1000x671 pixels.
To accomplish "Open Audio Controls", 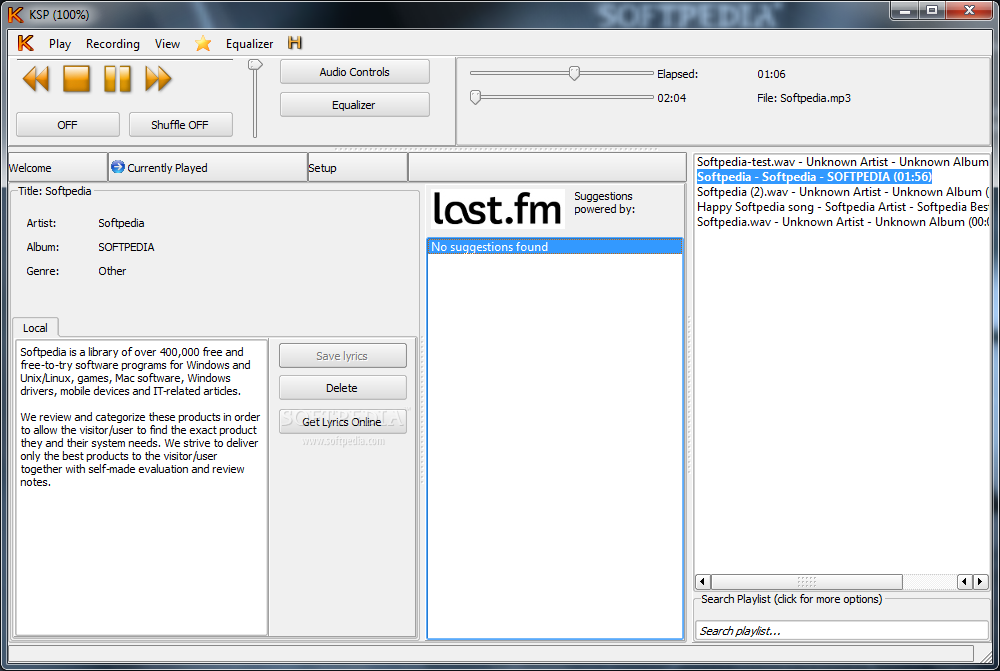I will click(x=355, y=72).
